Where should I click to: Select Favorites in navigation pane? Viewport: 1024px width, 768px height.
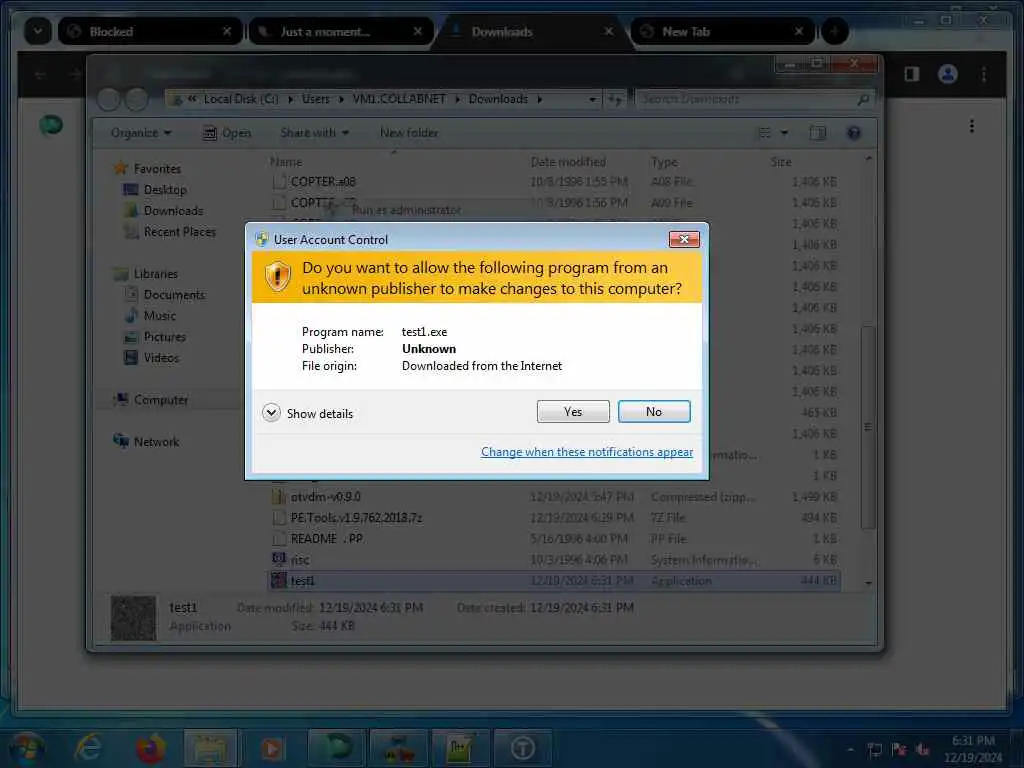157,168
